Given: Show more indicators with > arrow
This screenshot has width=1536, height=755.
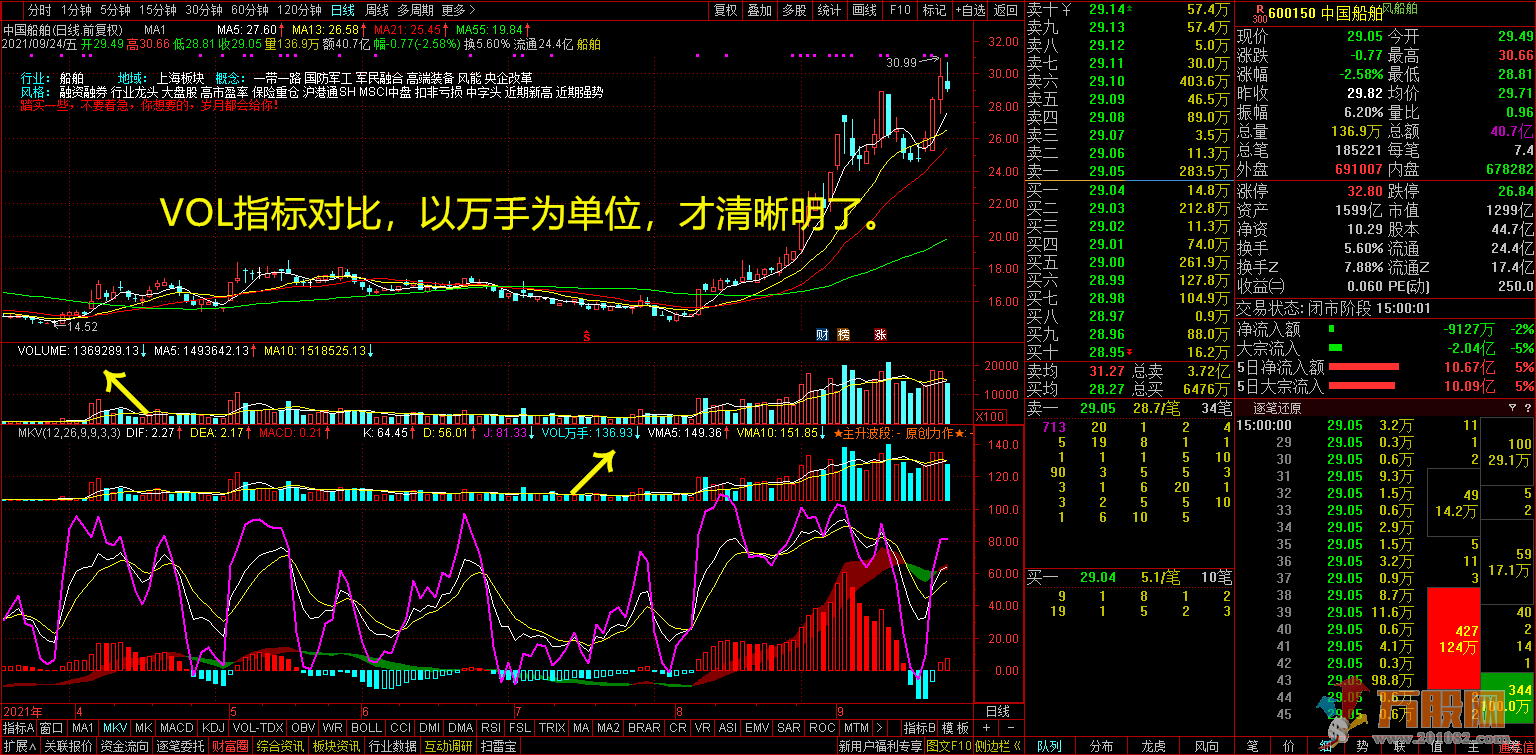Looking at the screenshot, I should click(879, 728).
